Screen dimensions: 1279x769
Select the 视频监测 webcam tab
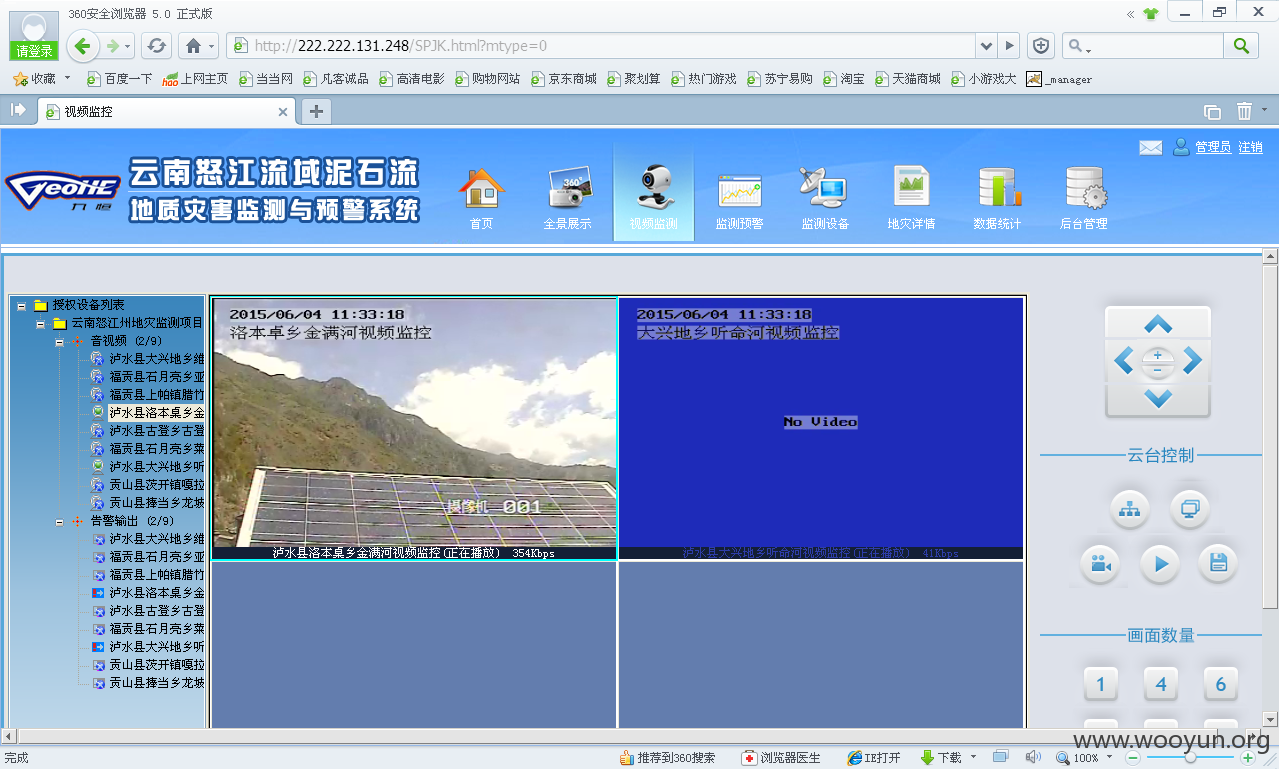tap(653, 198)
